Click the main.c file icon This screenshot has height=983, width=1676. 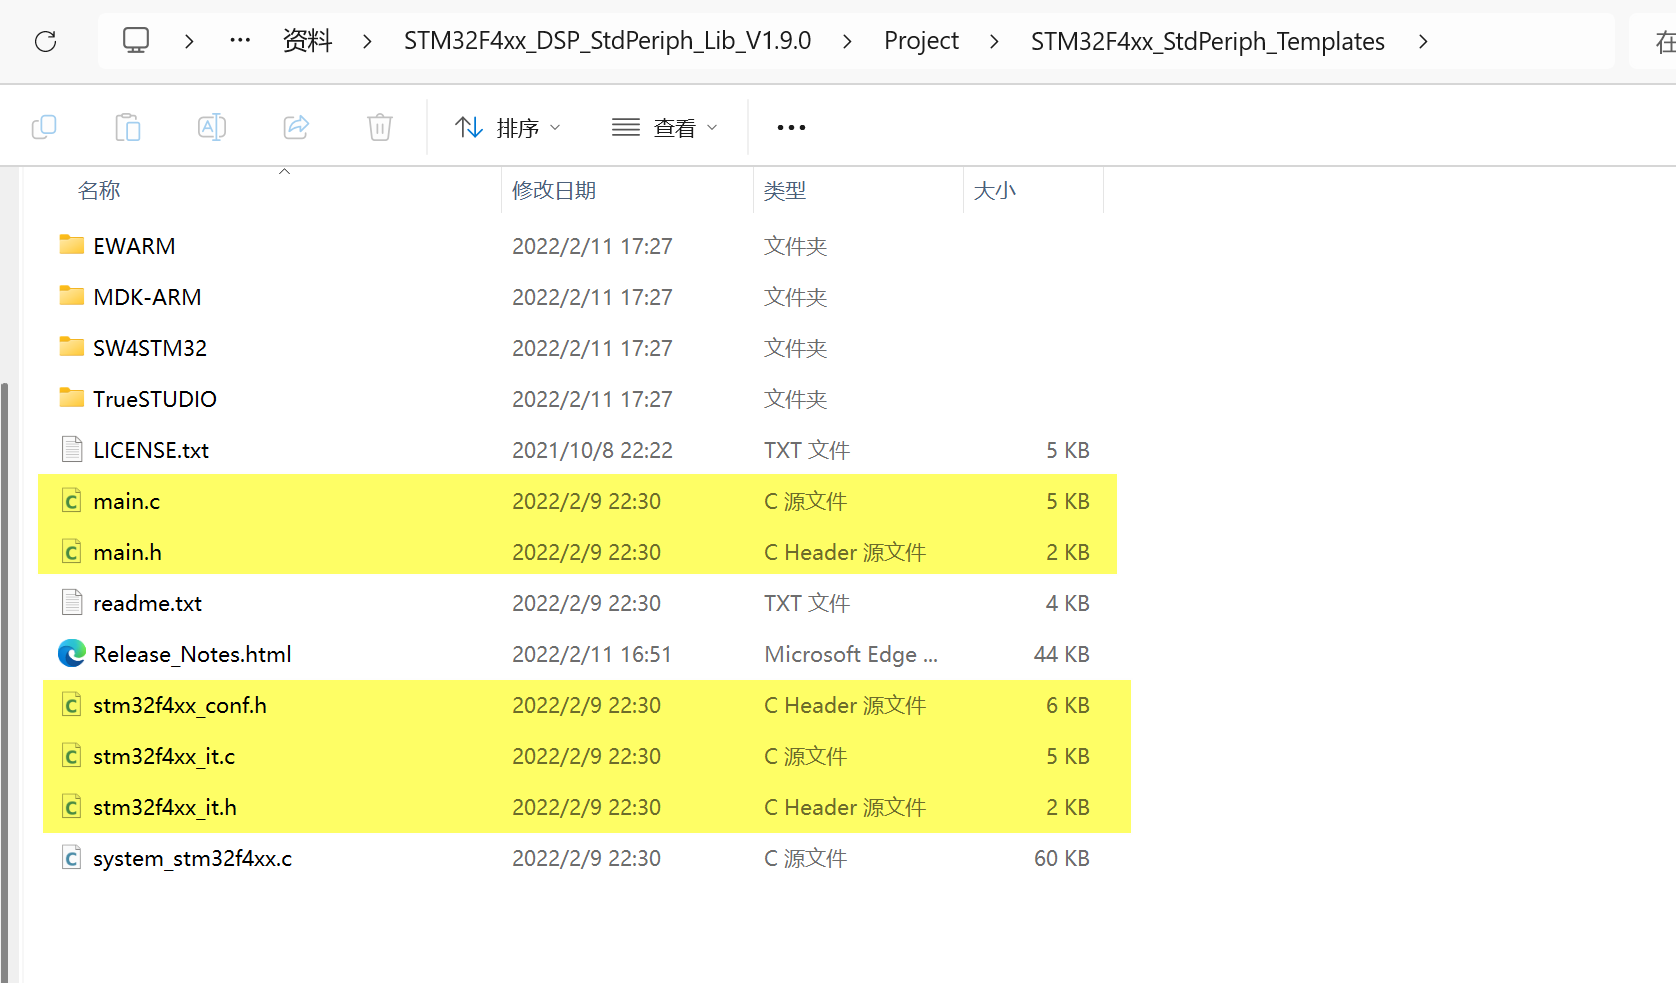click(72, 500)
